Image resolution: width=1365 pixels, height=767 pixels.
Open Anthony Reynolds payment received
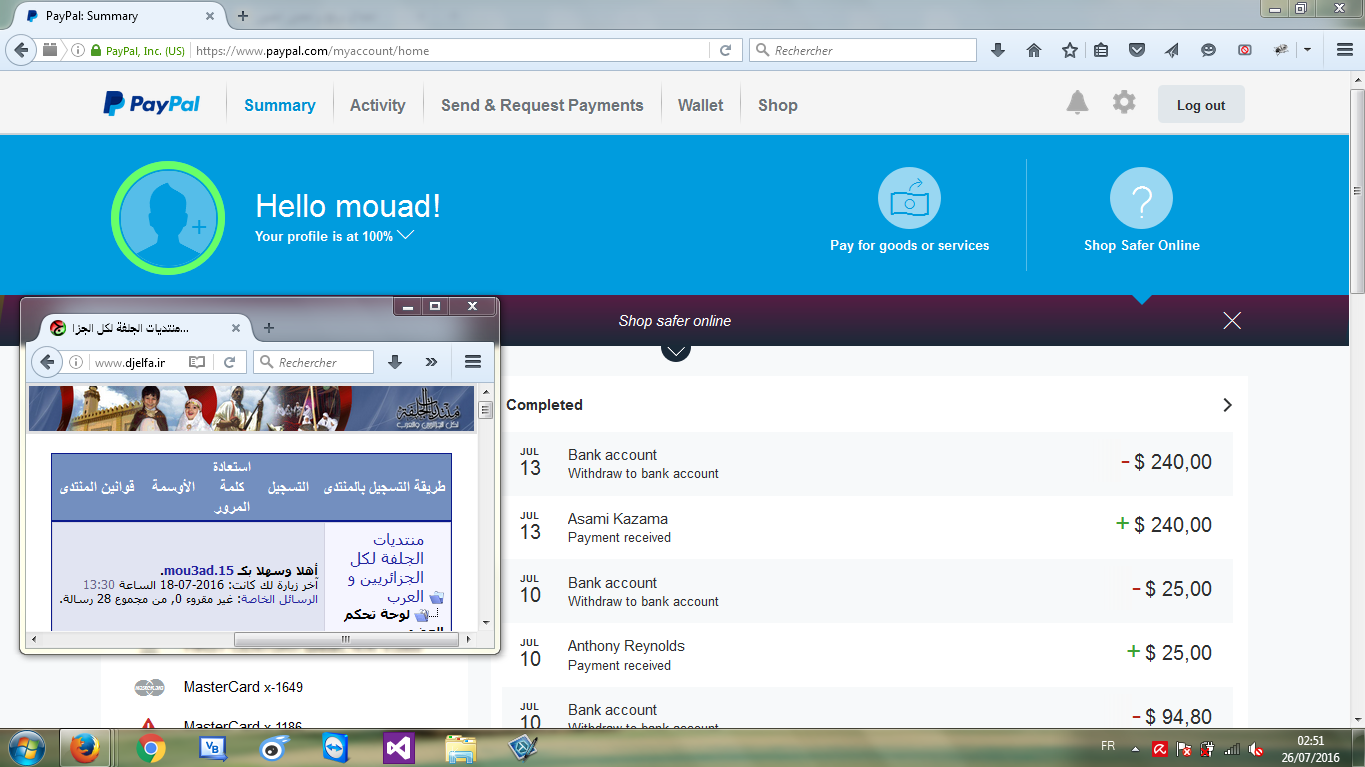coord(867,654)
